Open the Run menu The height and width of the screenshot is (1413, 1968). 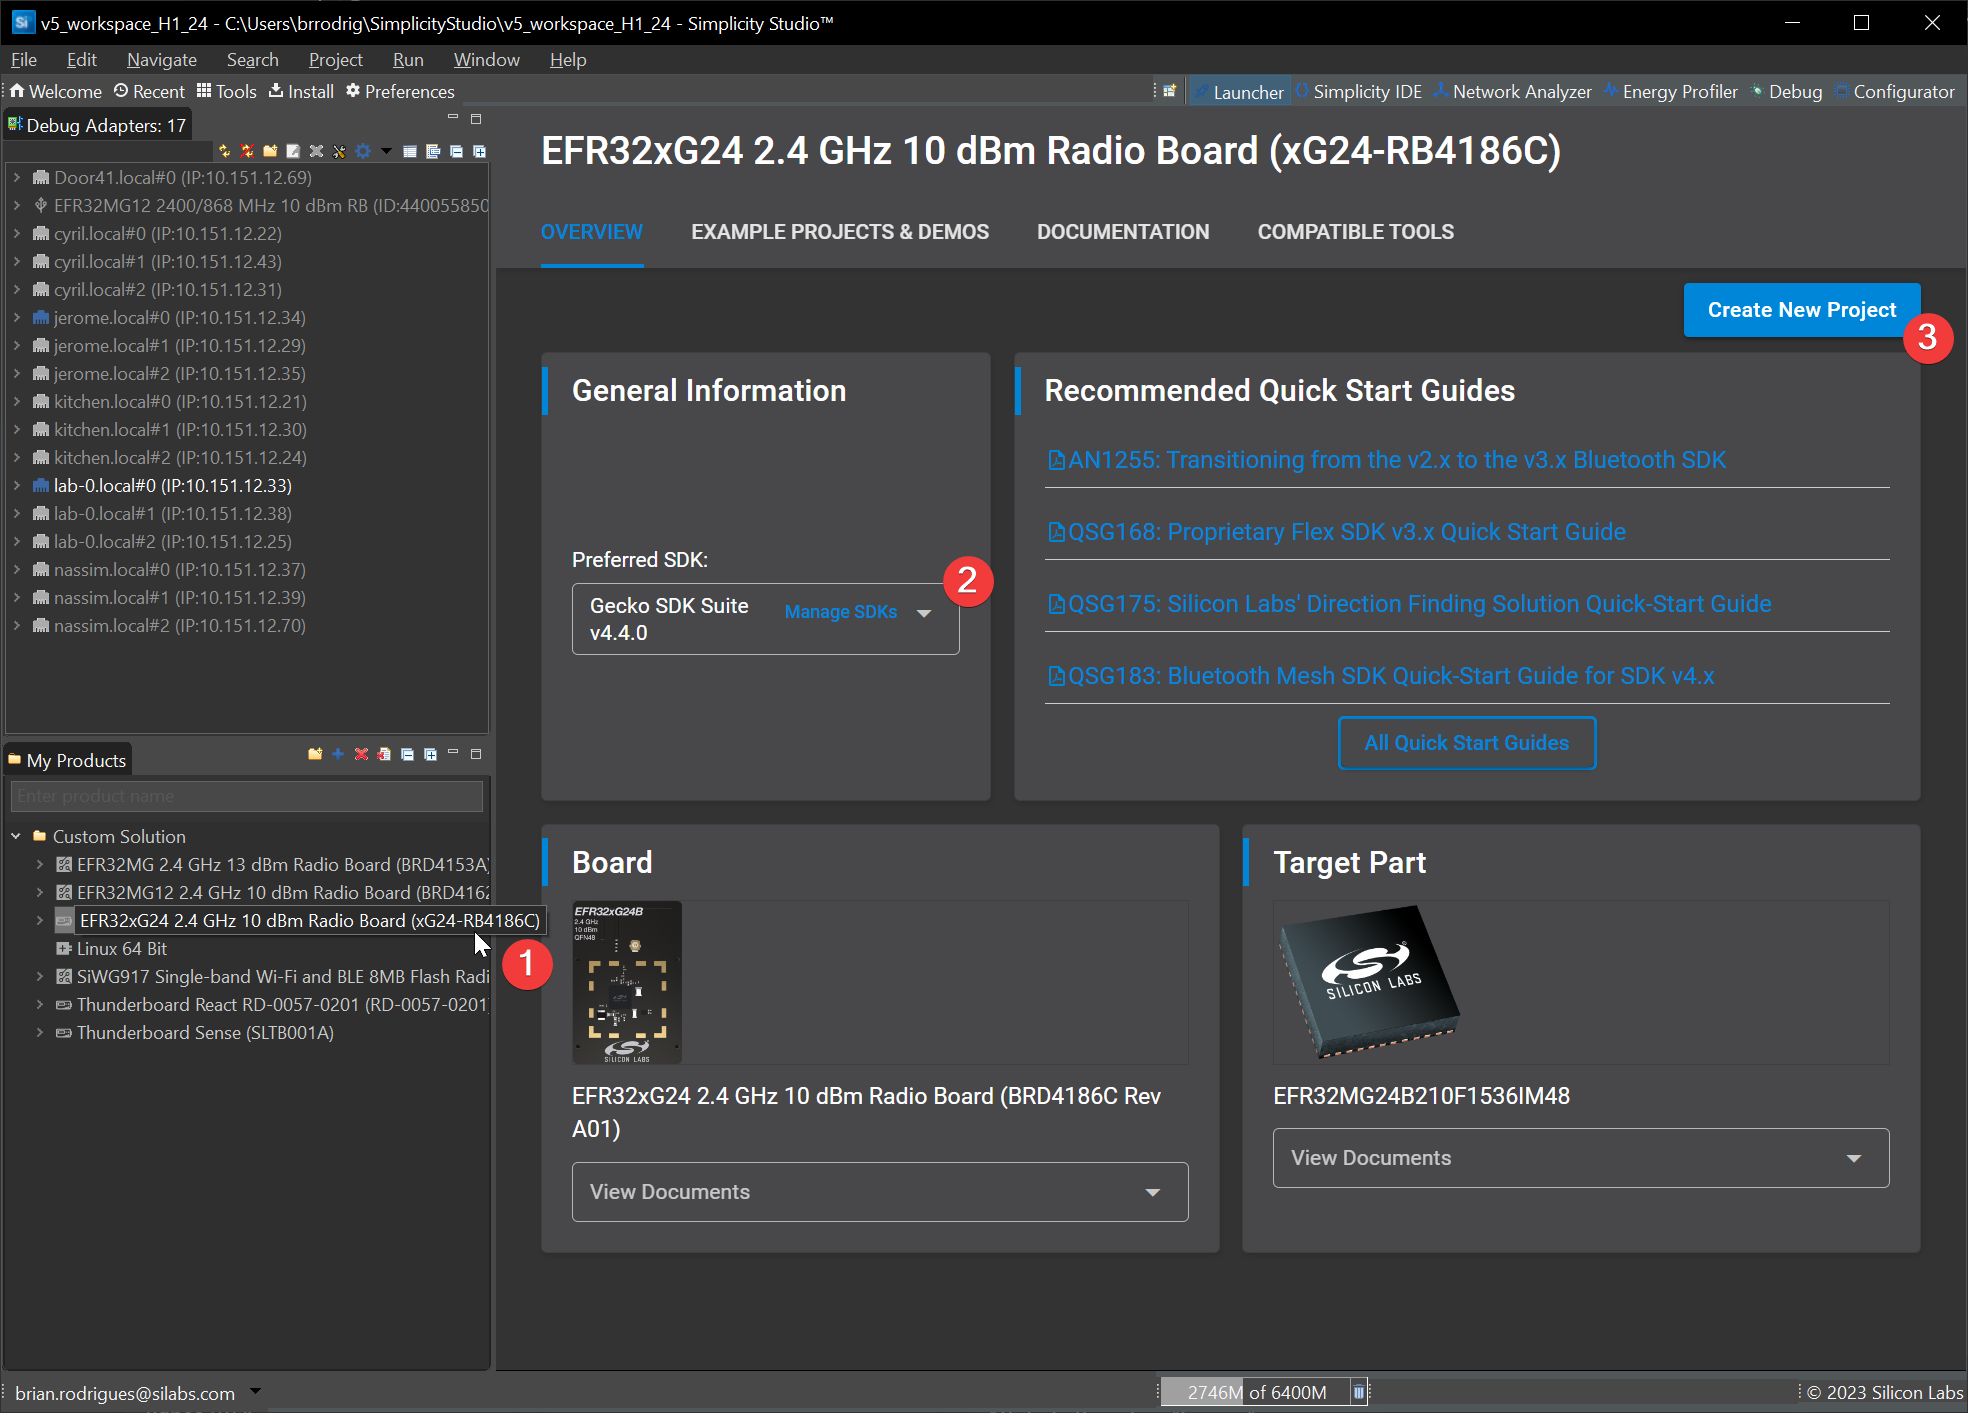tap(408, 60)
